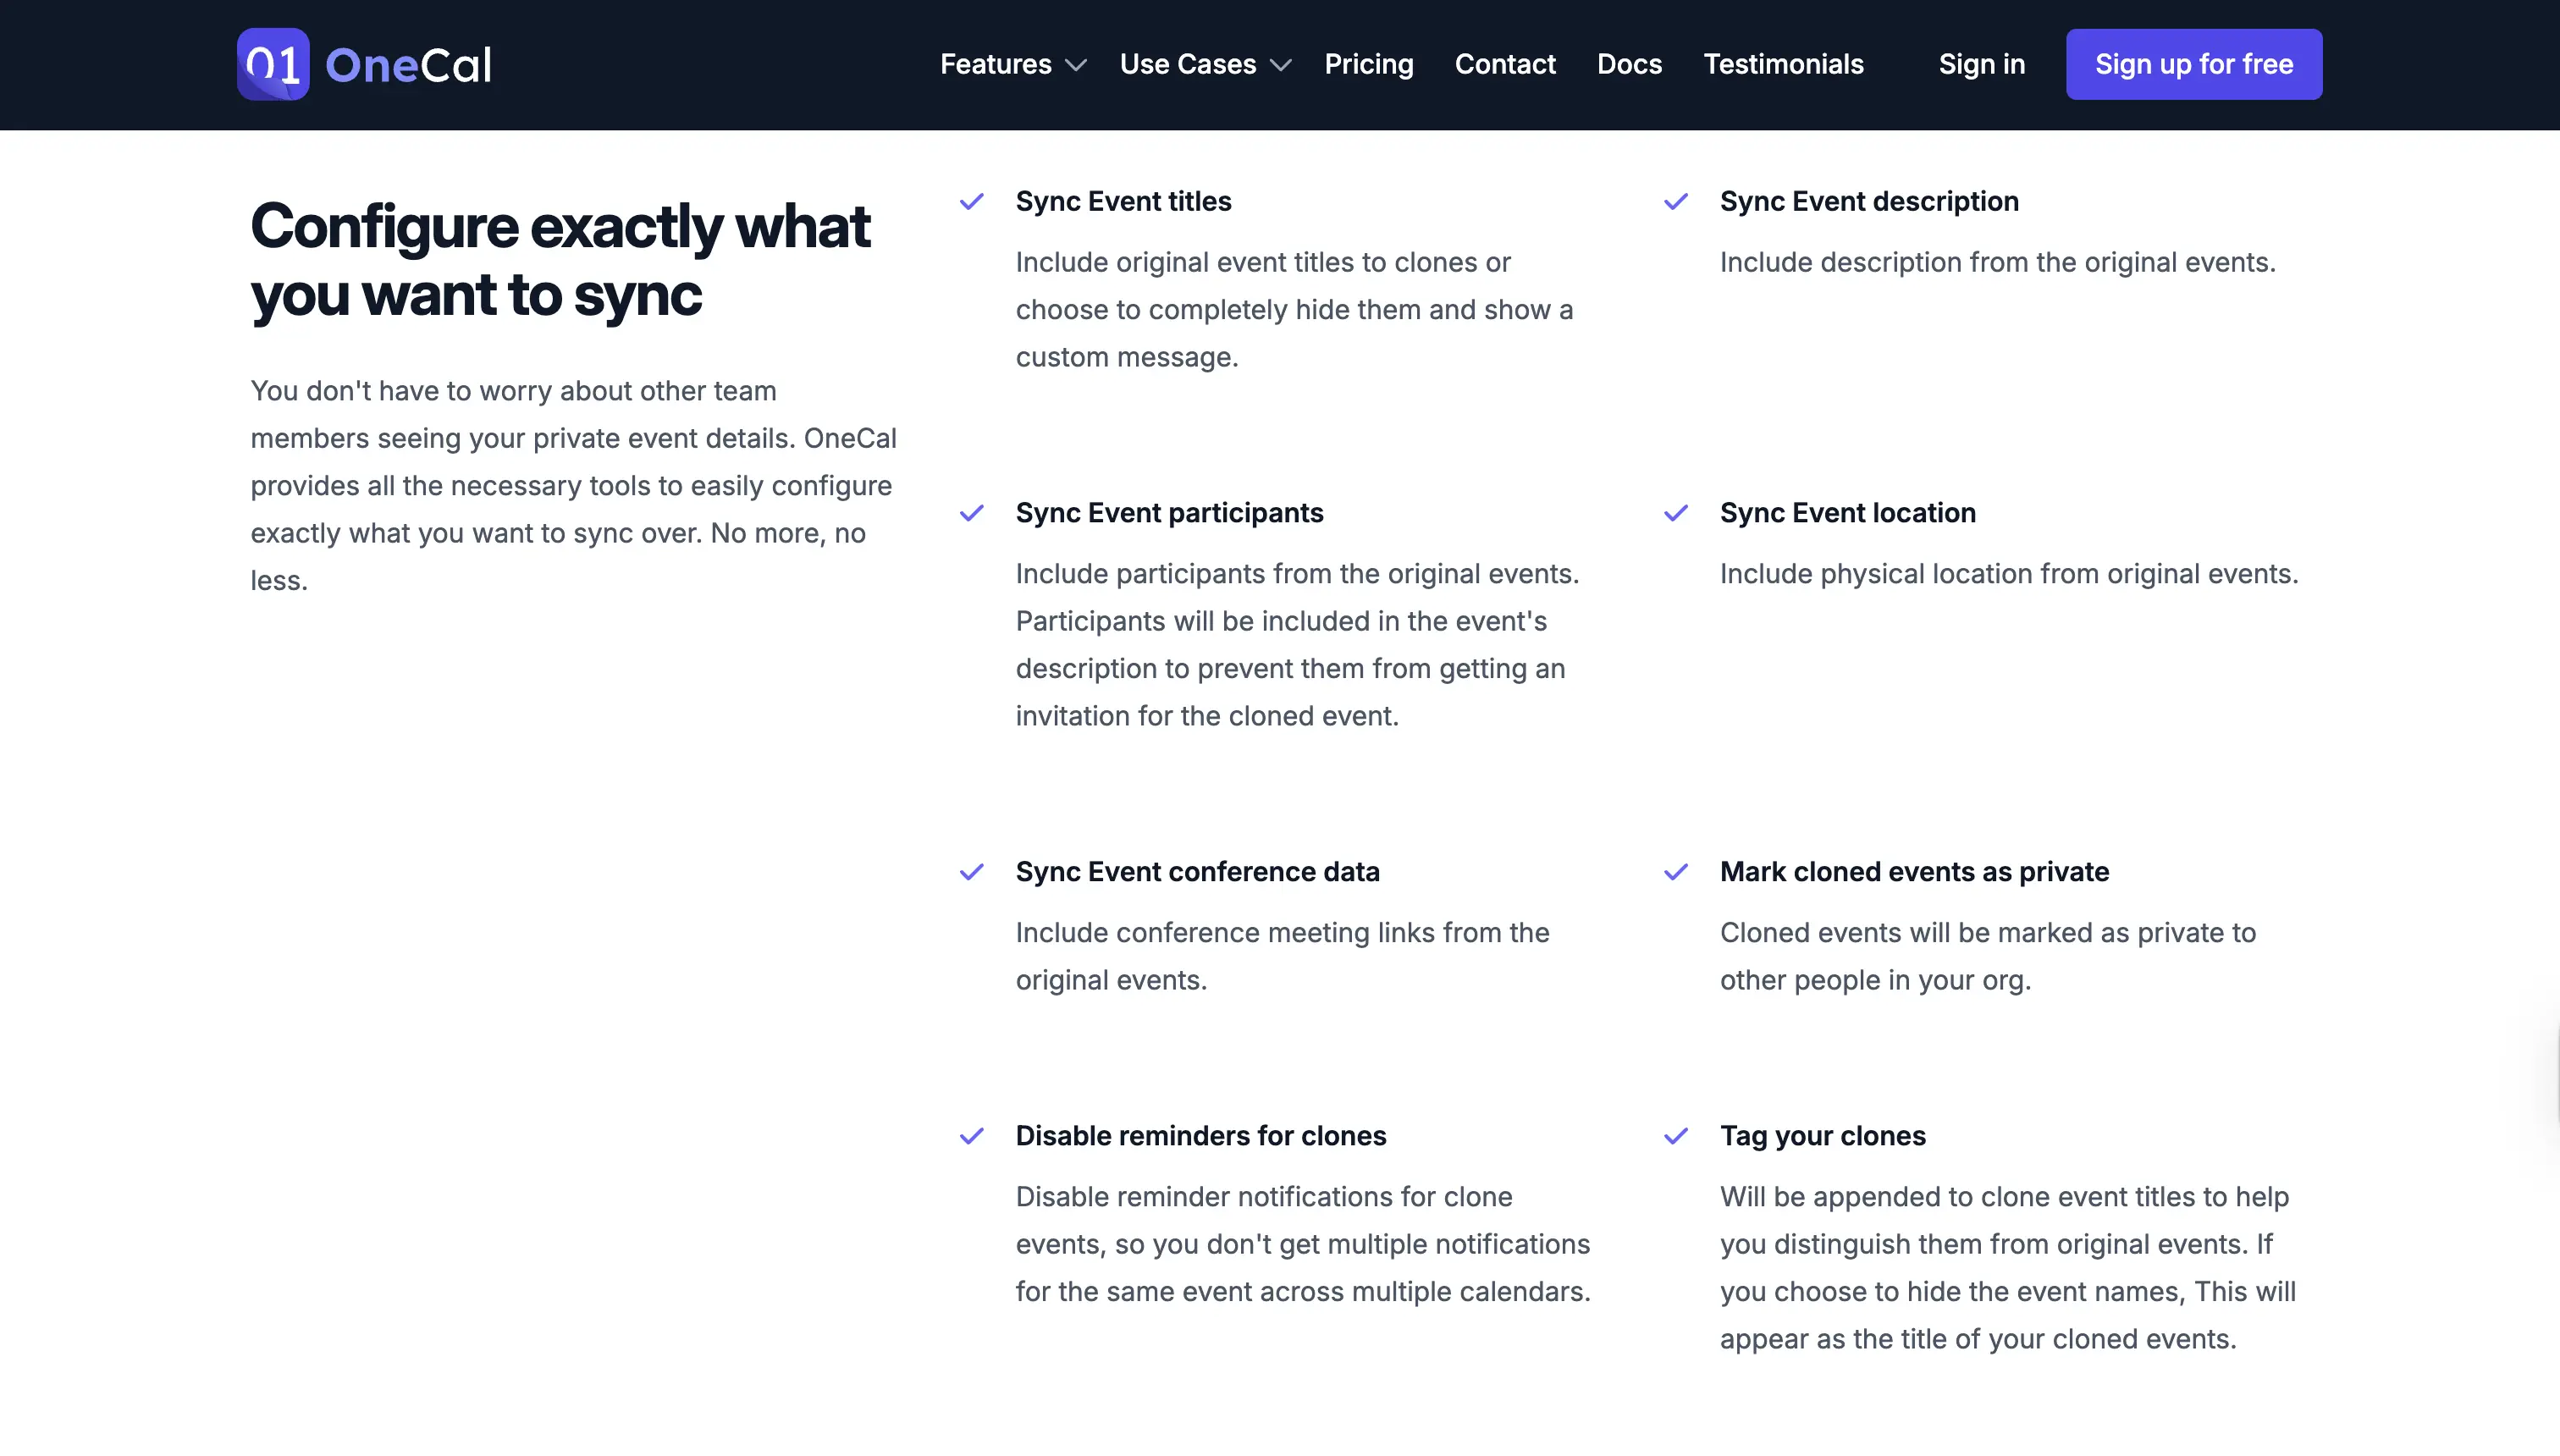Click the "Sync Event titles" heading
The height and width of the screenshot is (1456, 2560).
coord(1123,201)
